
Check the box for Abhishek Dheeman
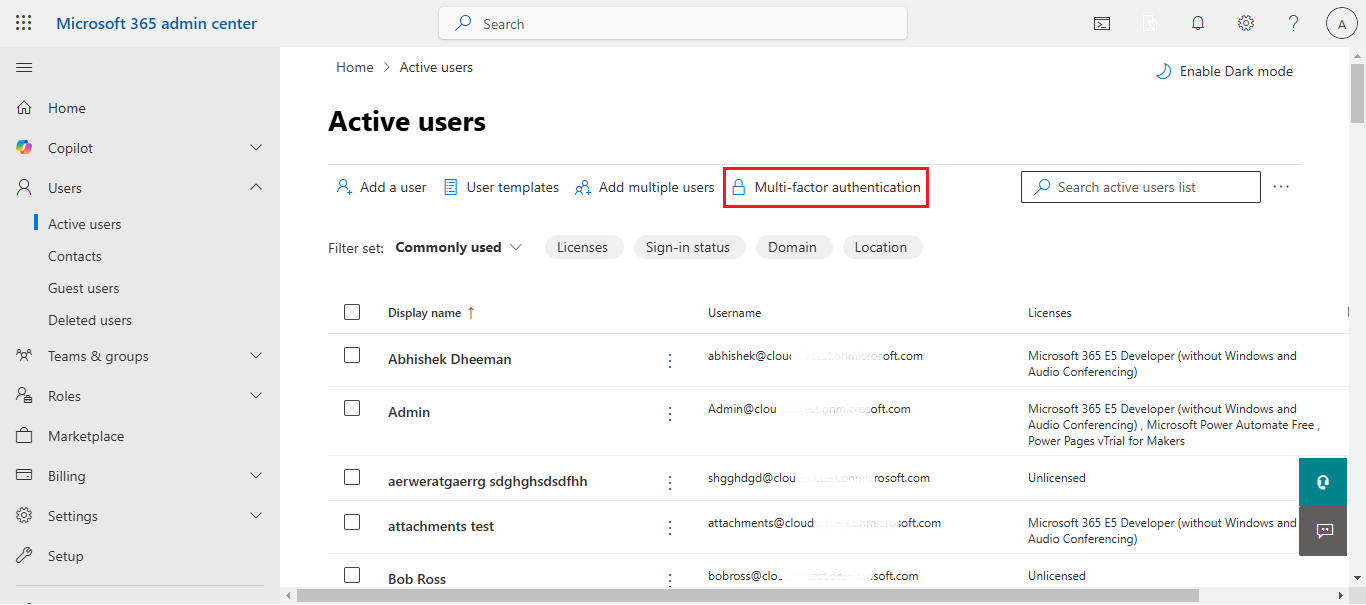[x=352, y=355]
